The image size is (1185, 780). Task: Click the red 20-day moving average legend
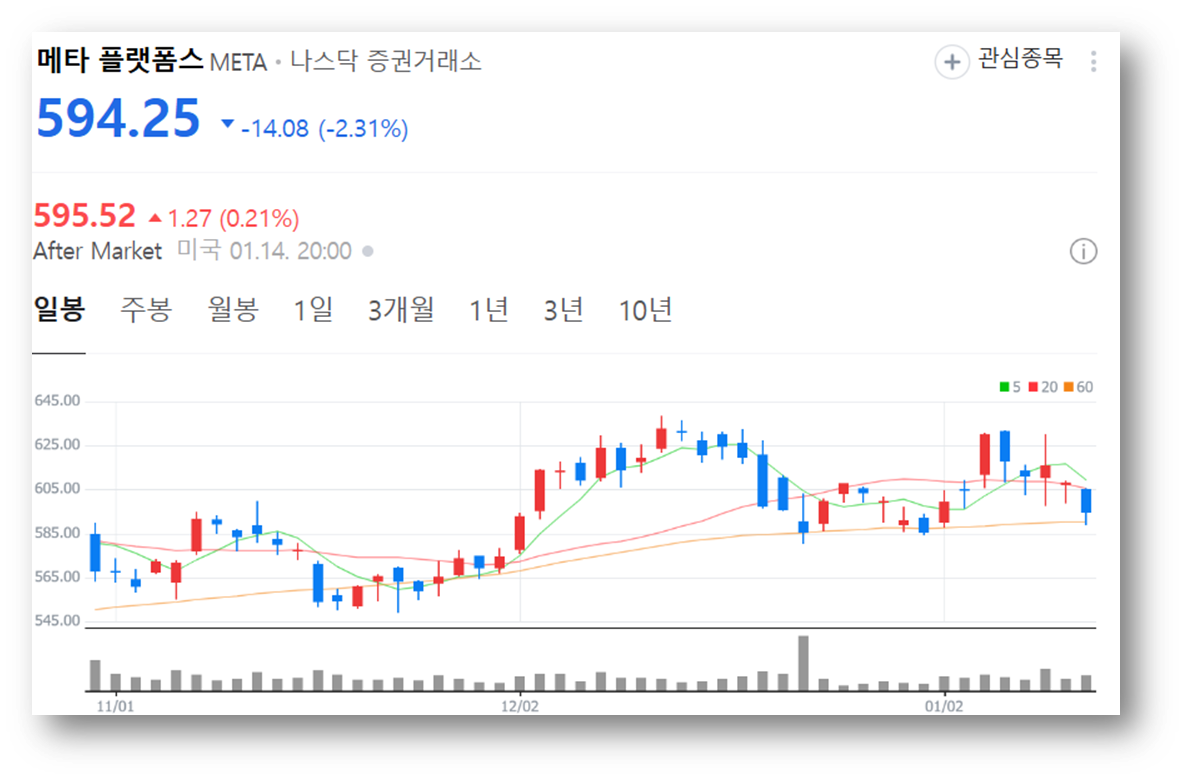point(1043,387)
